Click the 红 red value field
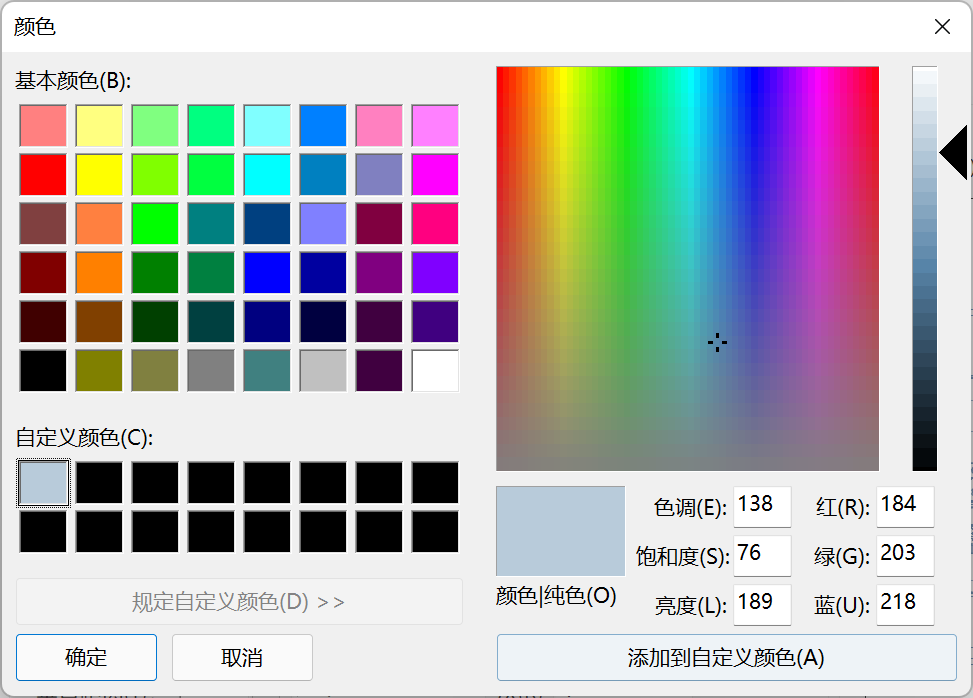The height and width of the screenshot is (698, 973). 905,506
